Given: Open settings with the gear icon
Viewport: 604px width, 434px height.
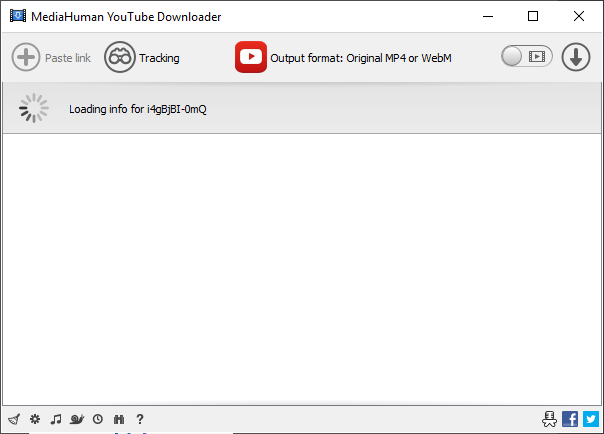Looking at the screenshot, I should click(x=35, y=419).
